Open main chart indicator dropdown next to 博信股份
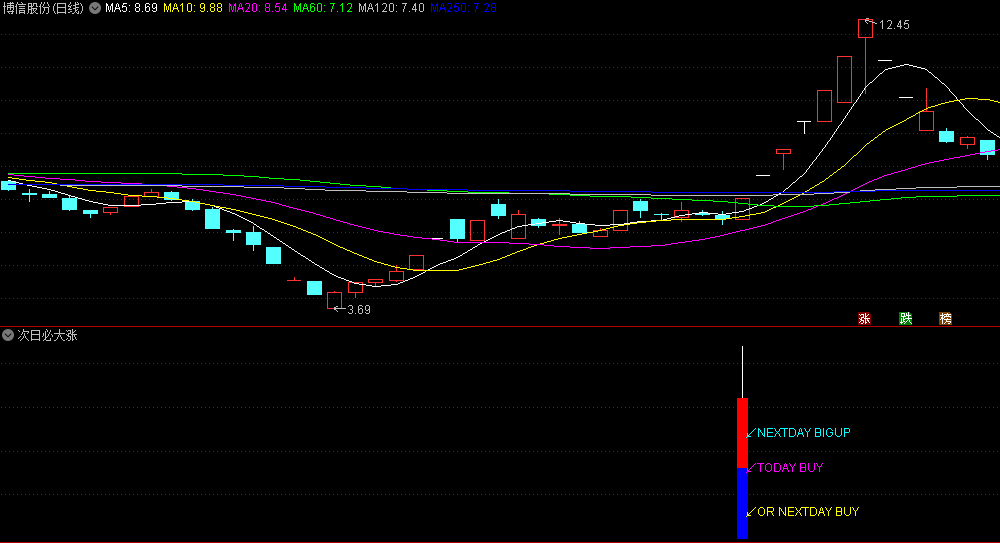This screenshot has height=543, width=1000. [x=94, y=8]
